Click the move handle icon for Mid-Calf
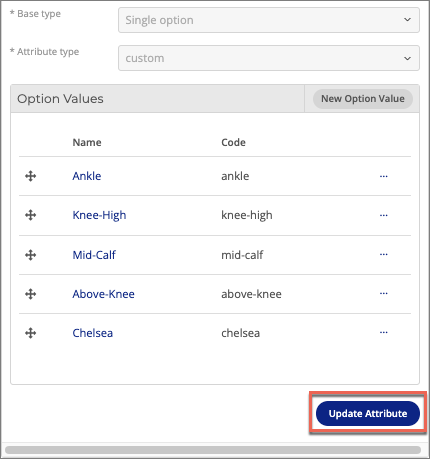The width and height of the screenshot is (430, 459). pyautogui.click(x=31, y=255)
